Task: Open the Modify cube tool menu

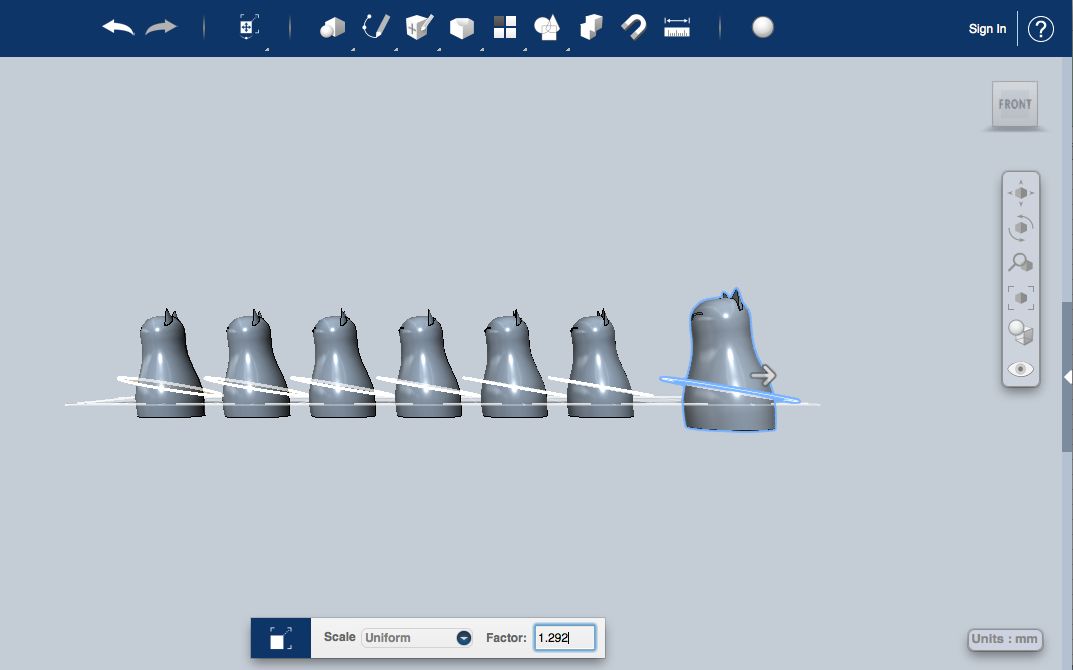Action: tap(462, 28)
